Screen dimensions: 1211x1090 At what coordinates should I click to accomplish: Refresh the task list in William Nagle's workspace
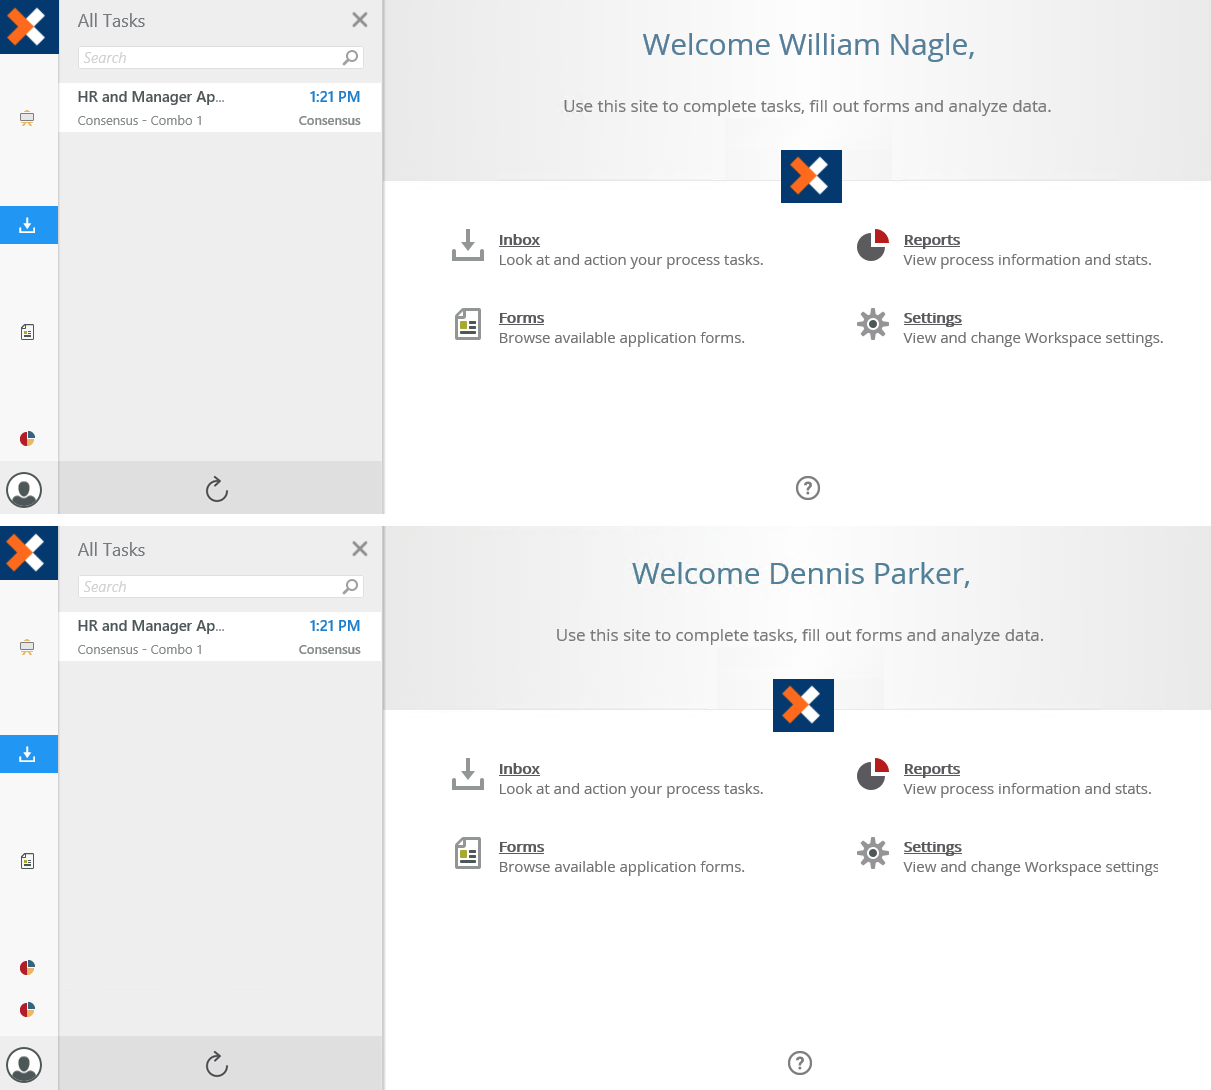[x=217, y=489]
